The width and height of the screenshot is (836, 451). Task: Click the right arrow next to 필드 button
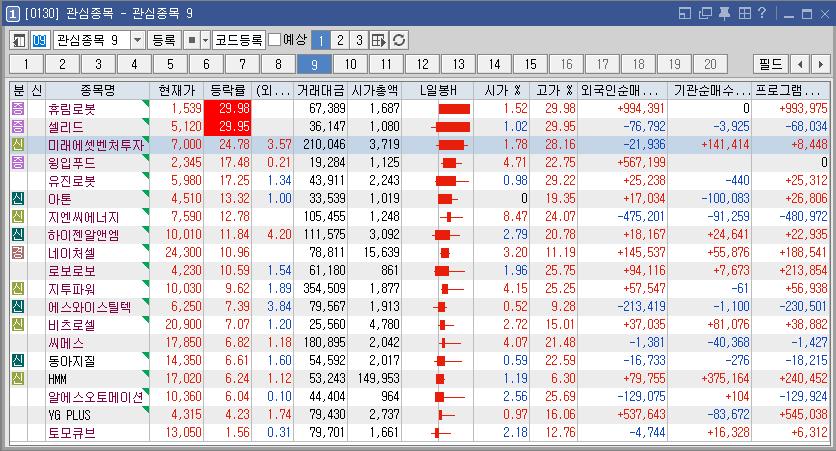pos(820,65)
